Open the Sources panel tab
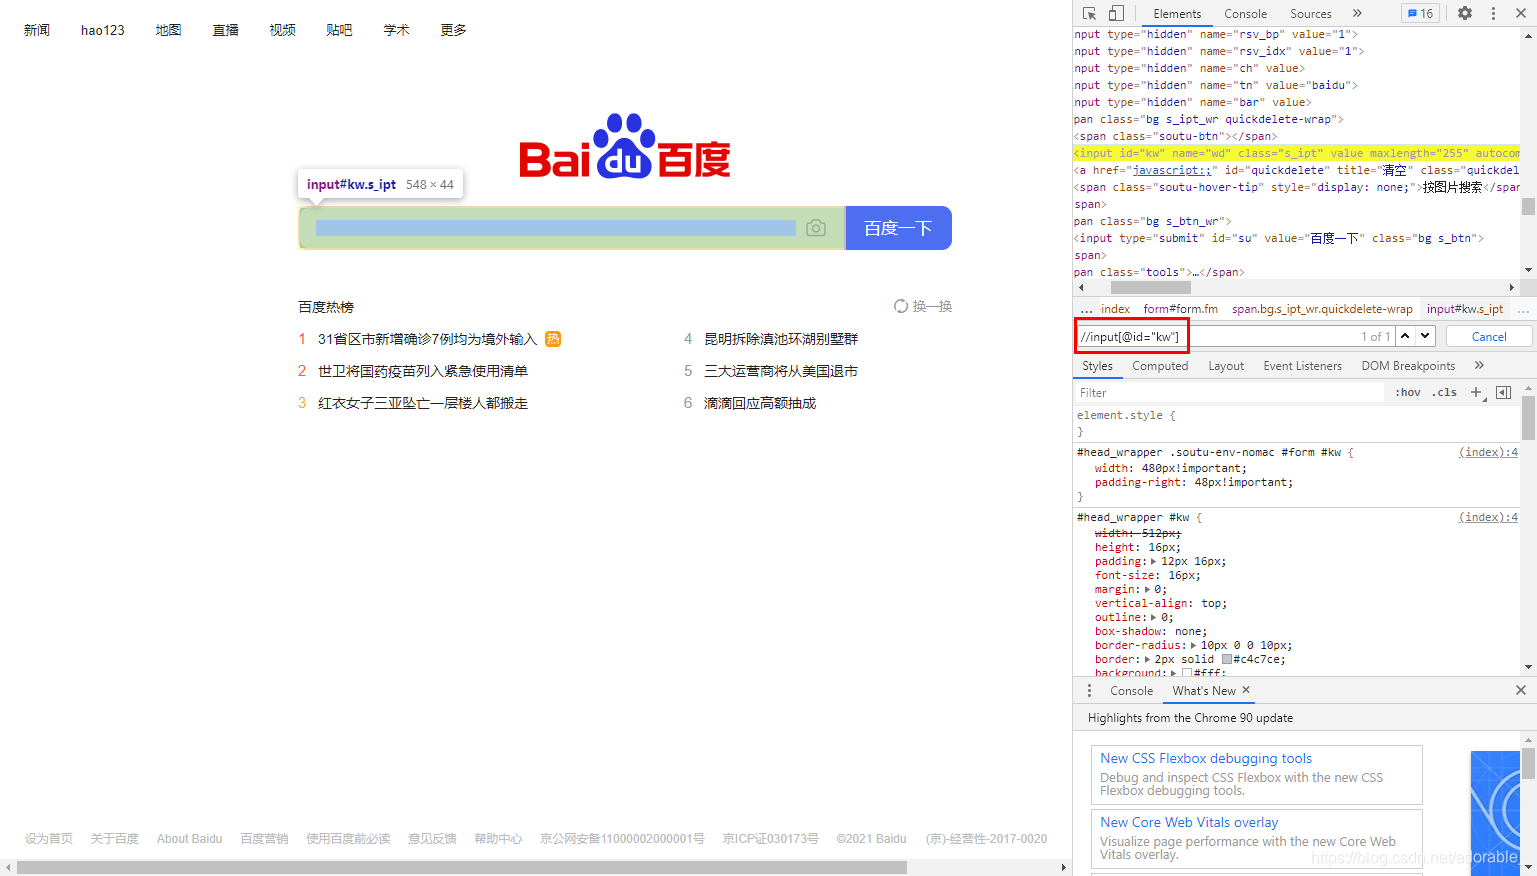1537x876 pixels. click(x=1310, y=13)
